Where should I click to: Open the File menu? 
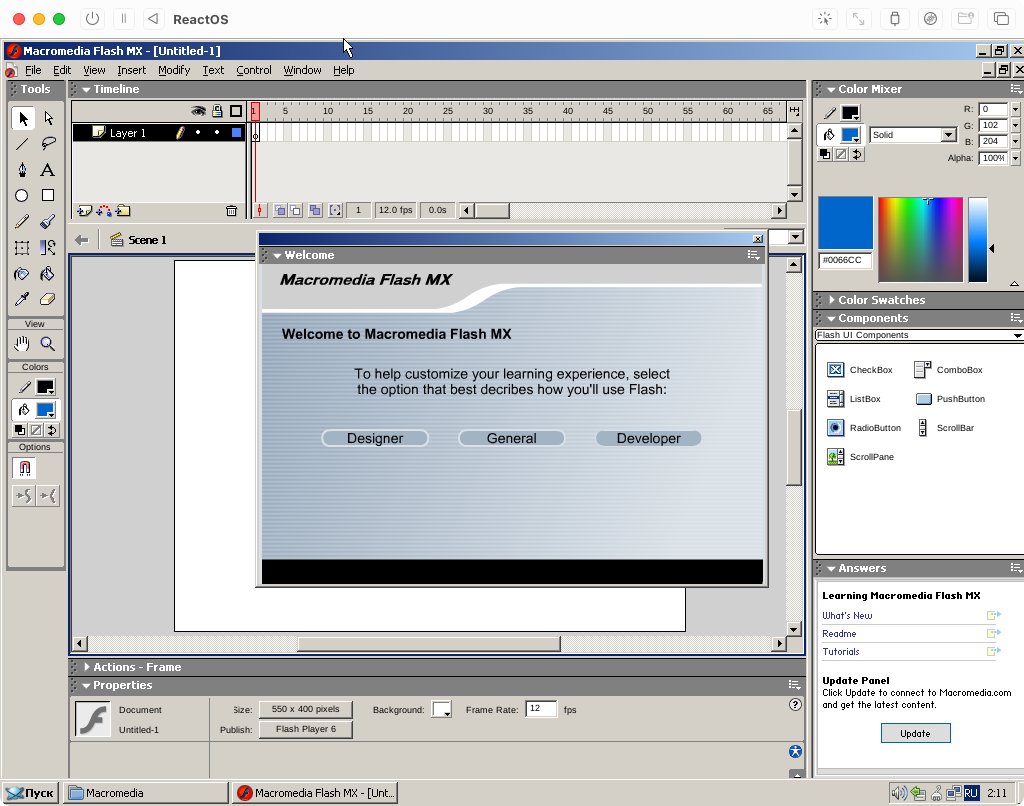click(x=33, y=70)
